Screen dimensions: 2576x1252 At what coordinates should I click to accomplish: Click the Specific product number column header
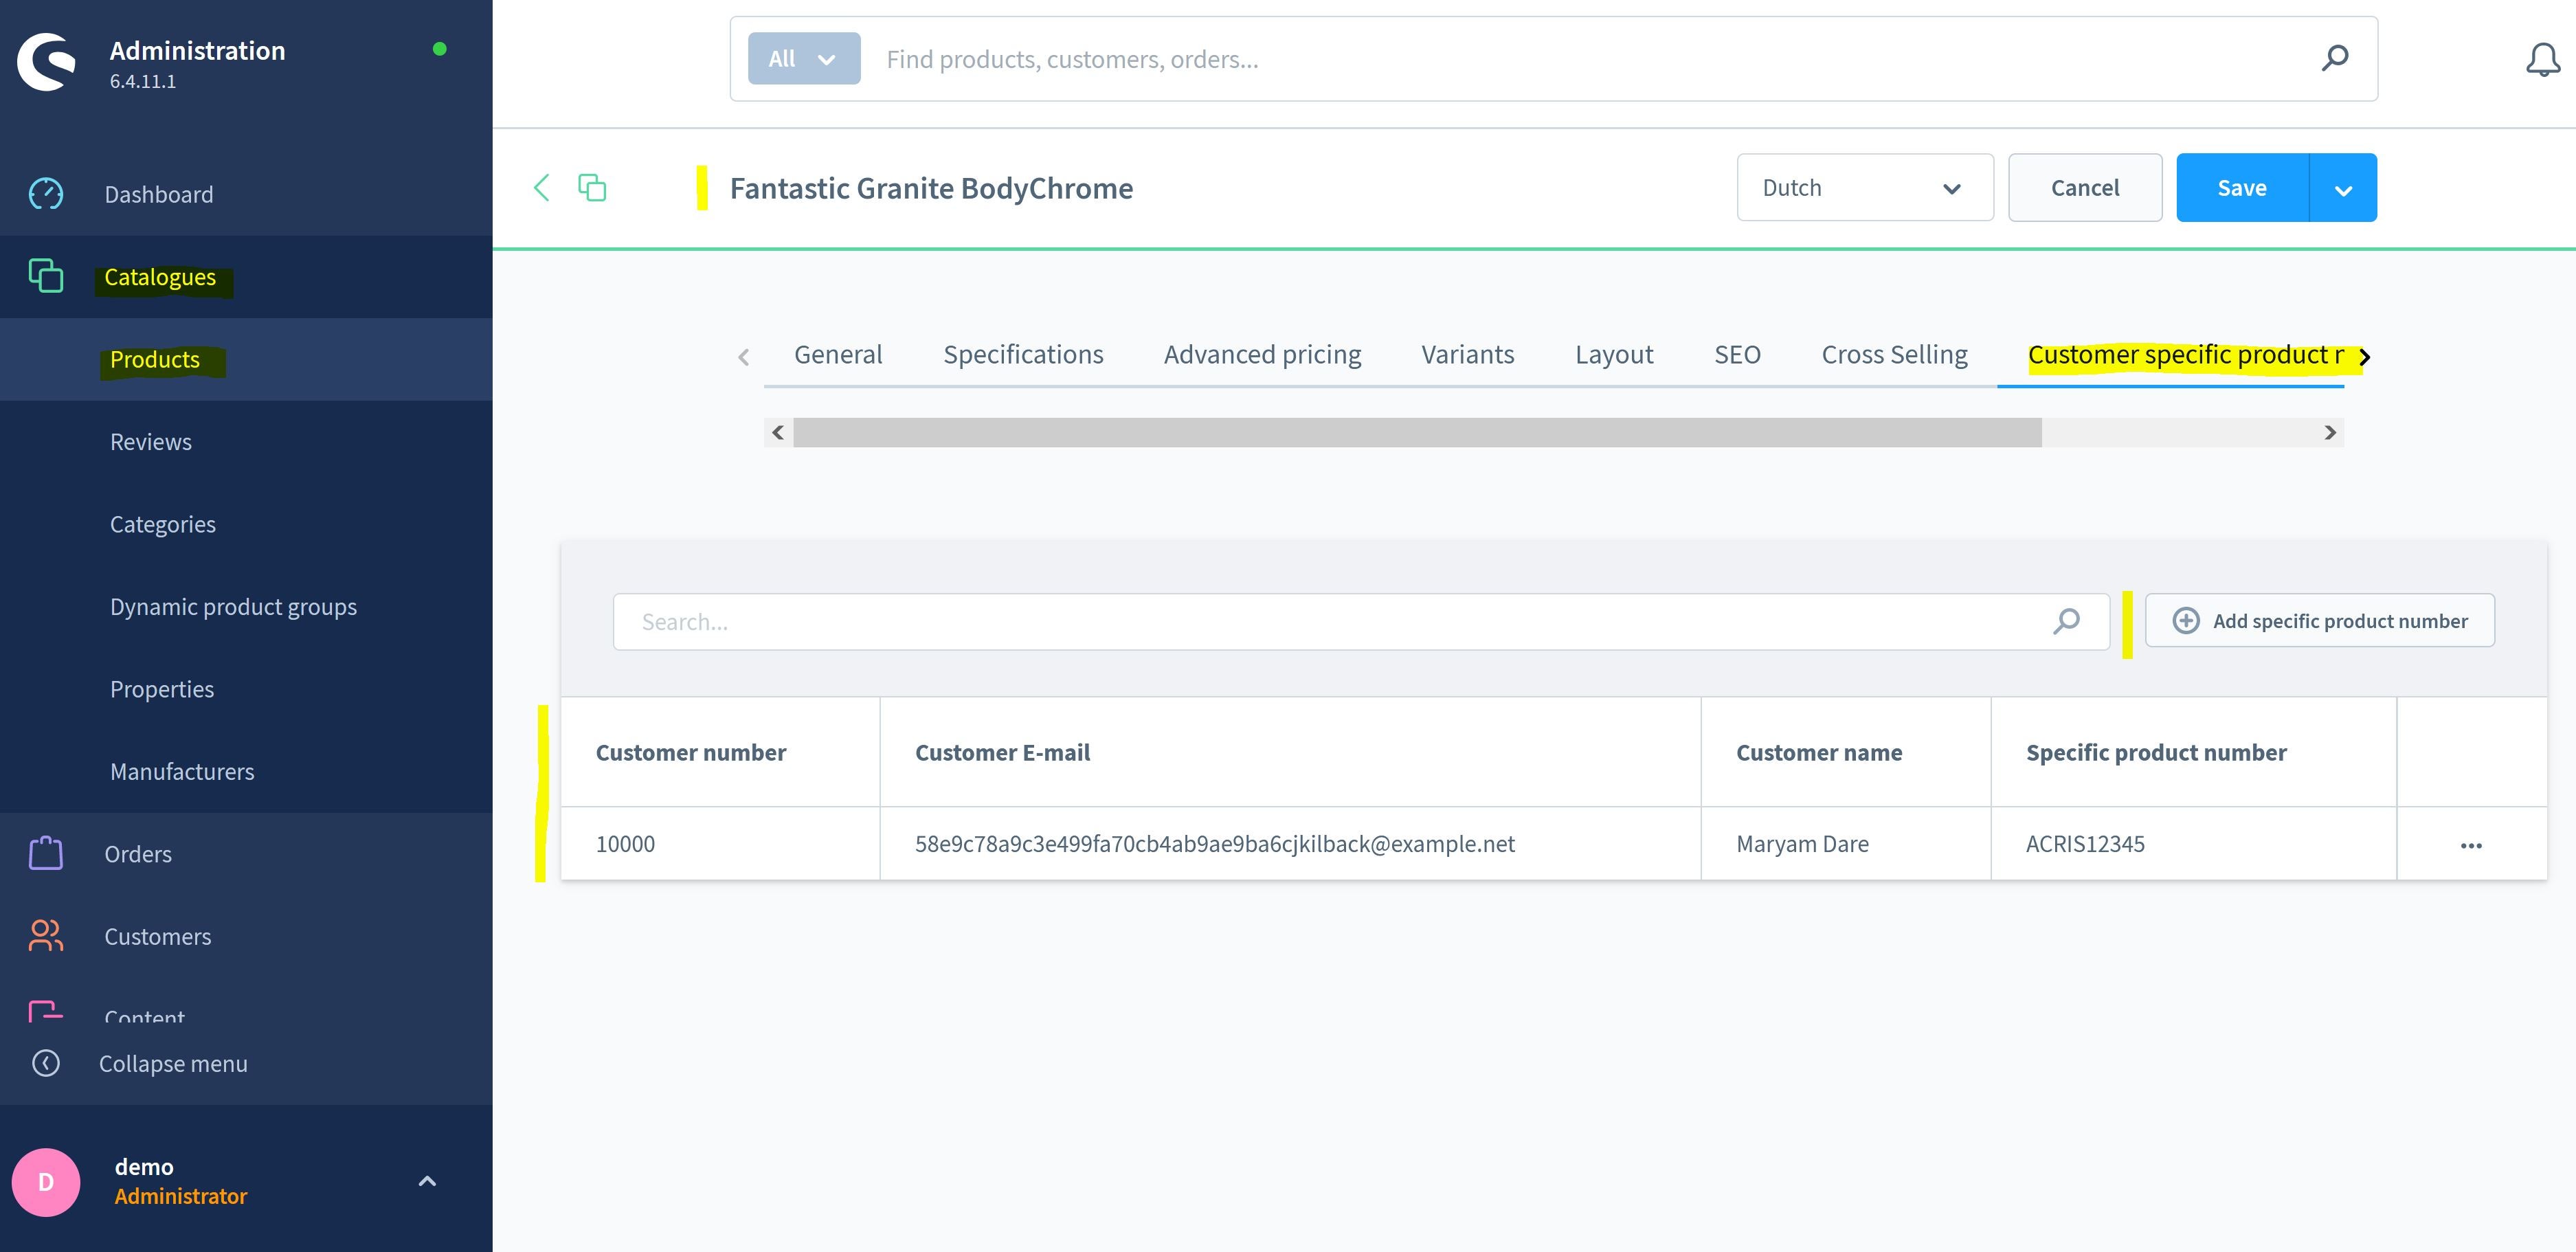coord(2194,752)
